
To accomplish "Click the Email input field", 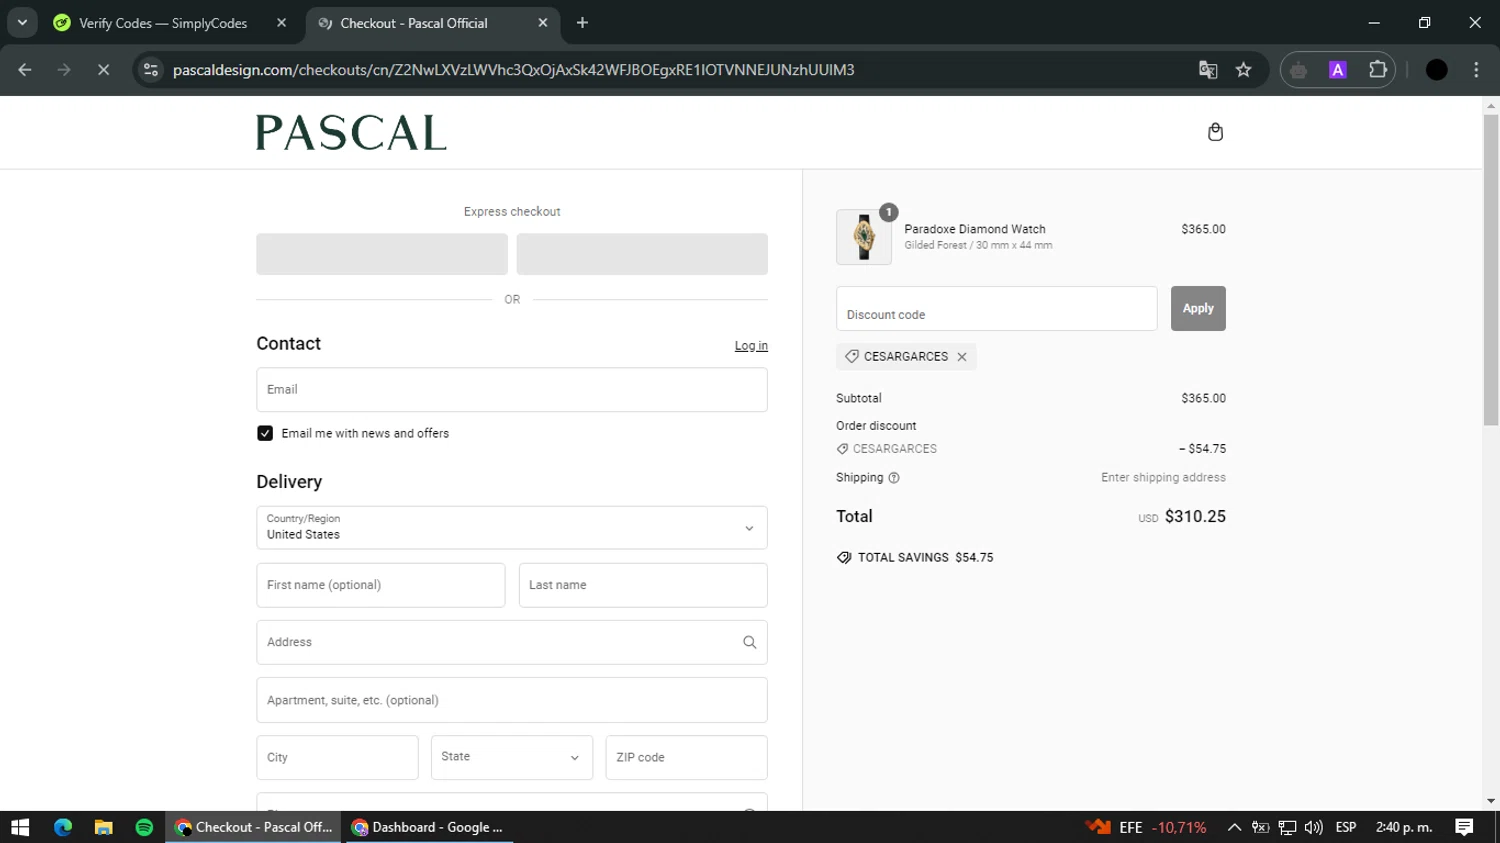I will 511,390.
